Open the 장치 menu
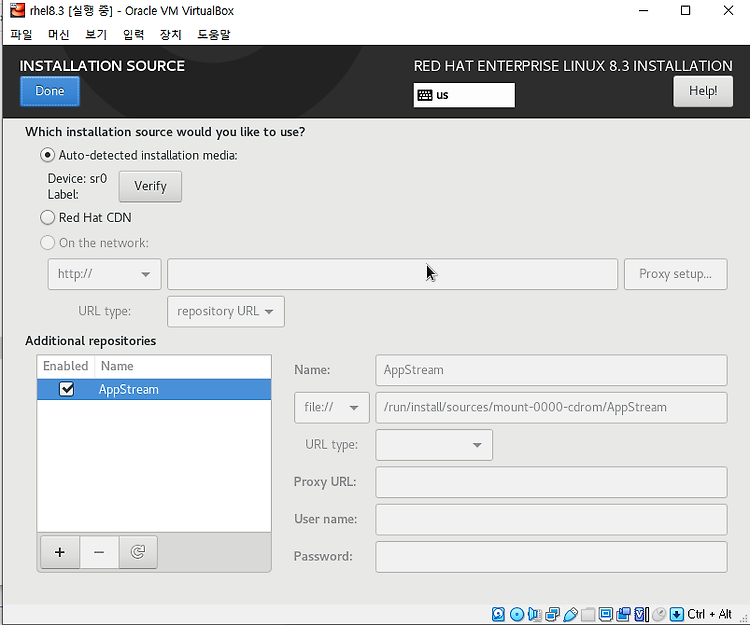The width and height of the screenshot is (750, 625). (171, 34)
